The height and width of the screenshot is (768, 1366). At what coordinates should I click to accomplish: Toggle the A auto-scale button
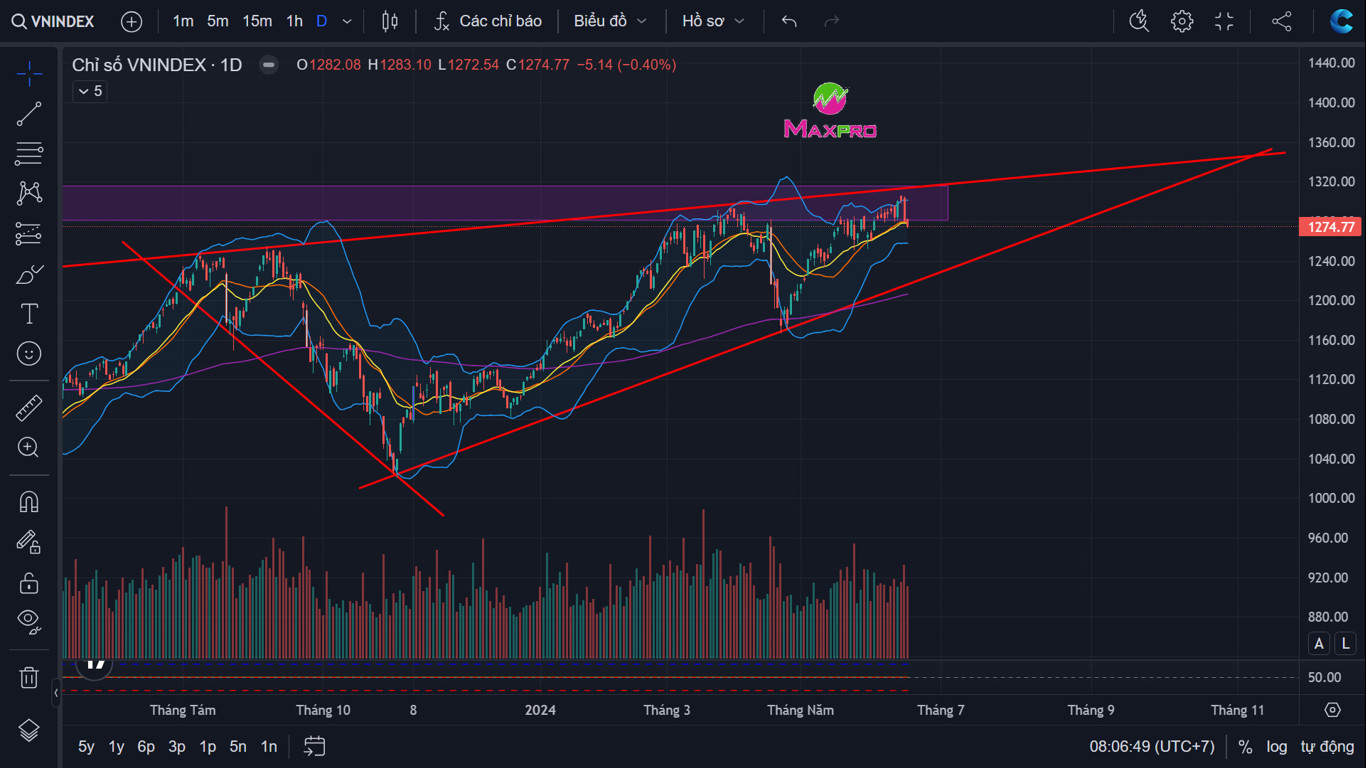coord(1320,644)
